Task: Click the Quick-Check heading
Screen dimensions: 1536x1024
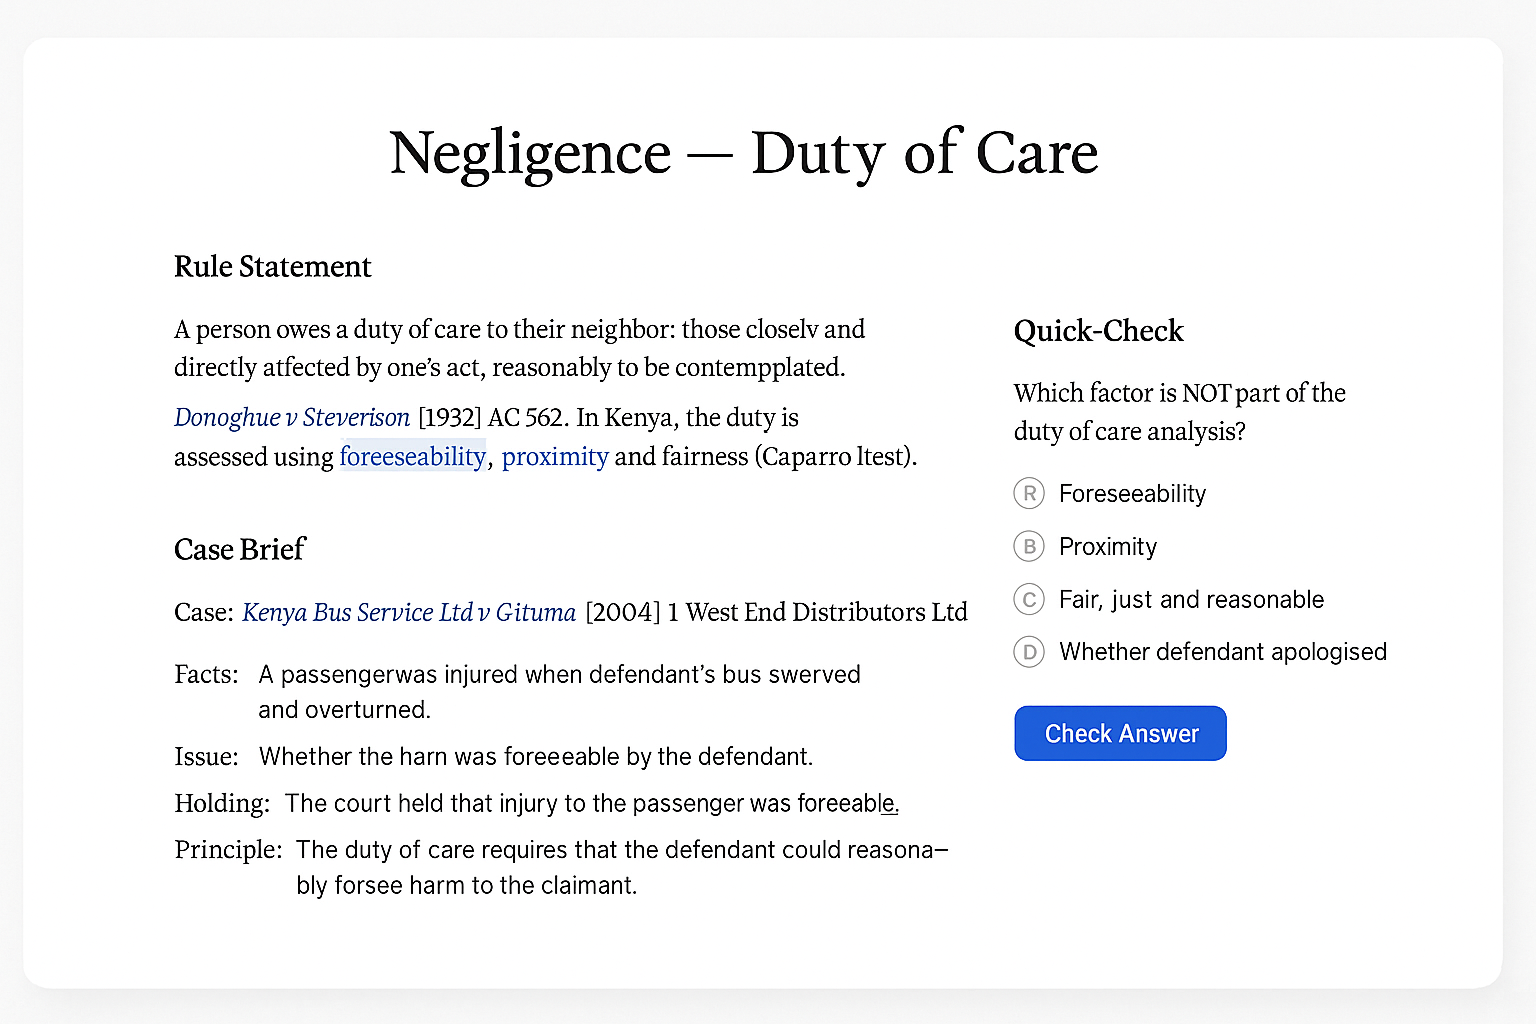Action: pyautogui.click(x=1098, y=330)
